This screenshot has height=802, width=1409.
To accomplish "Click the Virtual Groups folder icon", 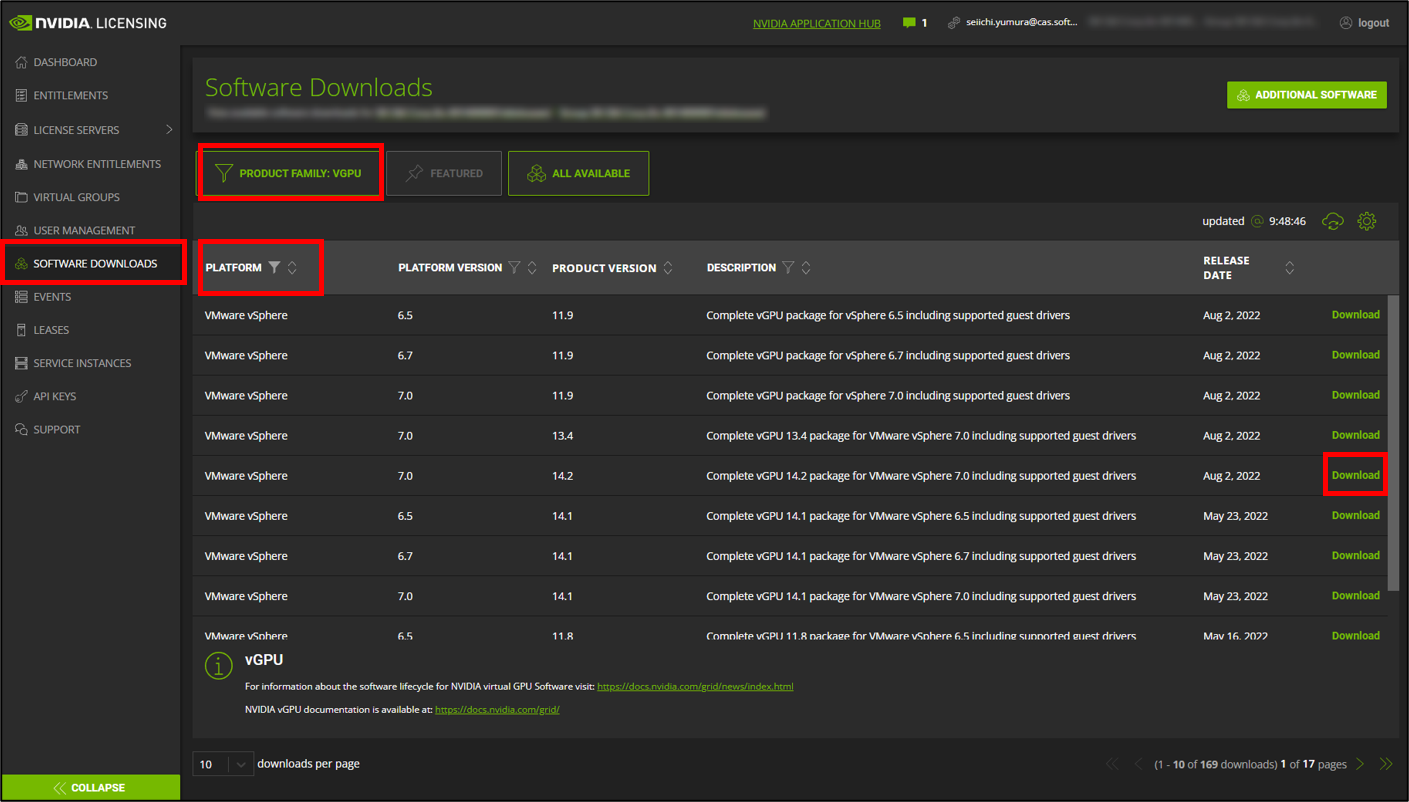I will coord(21,197).
